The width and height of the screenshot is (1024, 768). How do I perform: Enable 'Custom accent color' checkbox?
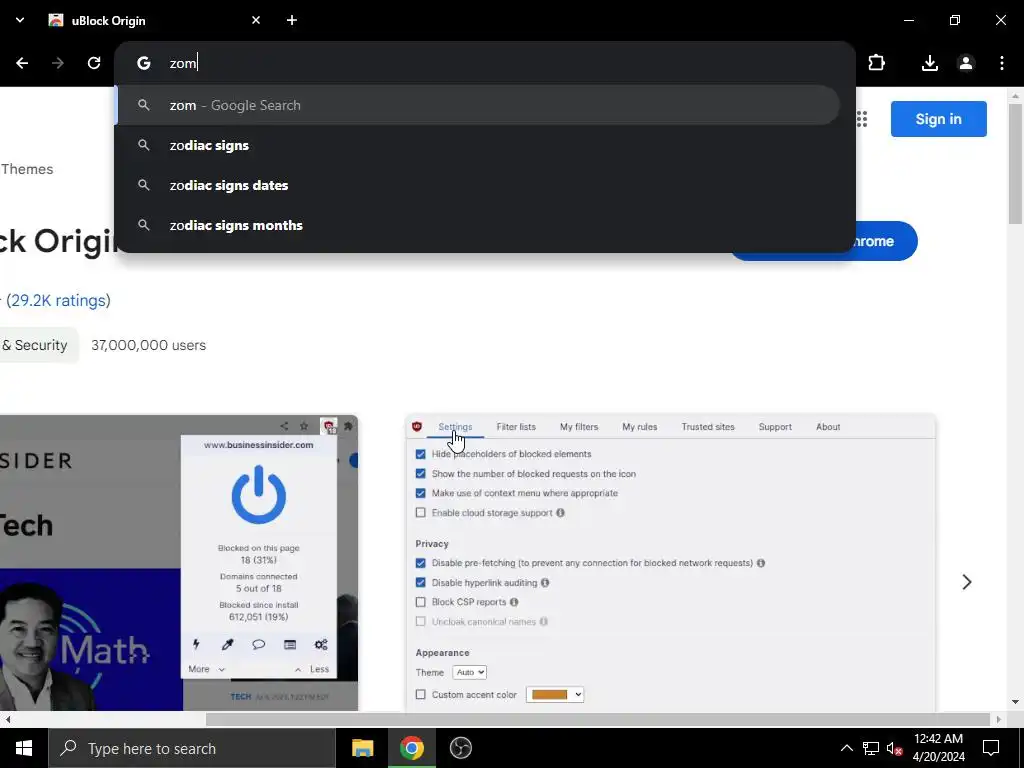click(421, 695)
